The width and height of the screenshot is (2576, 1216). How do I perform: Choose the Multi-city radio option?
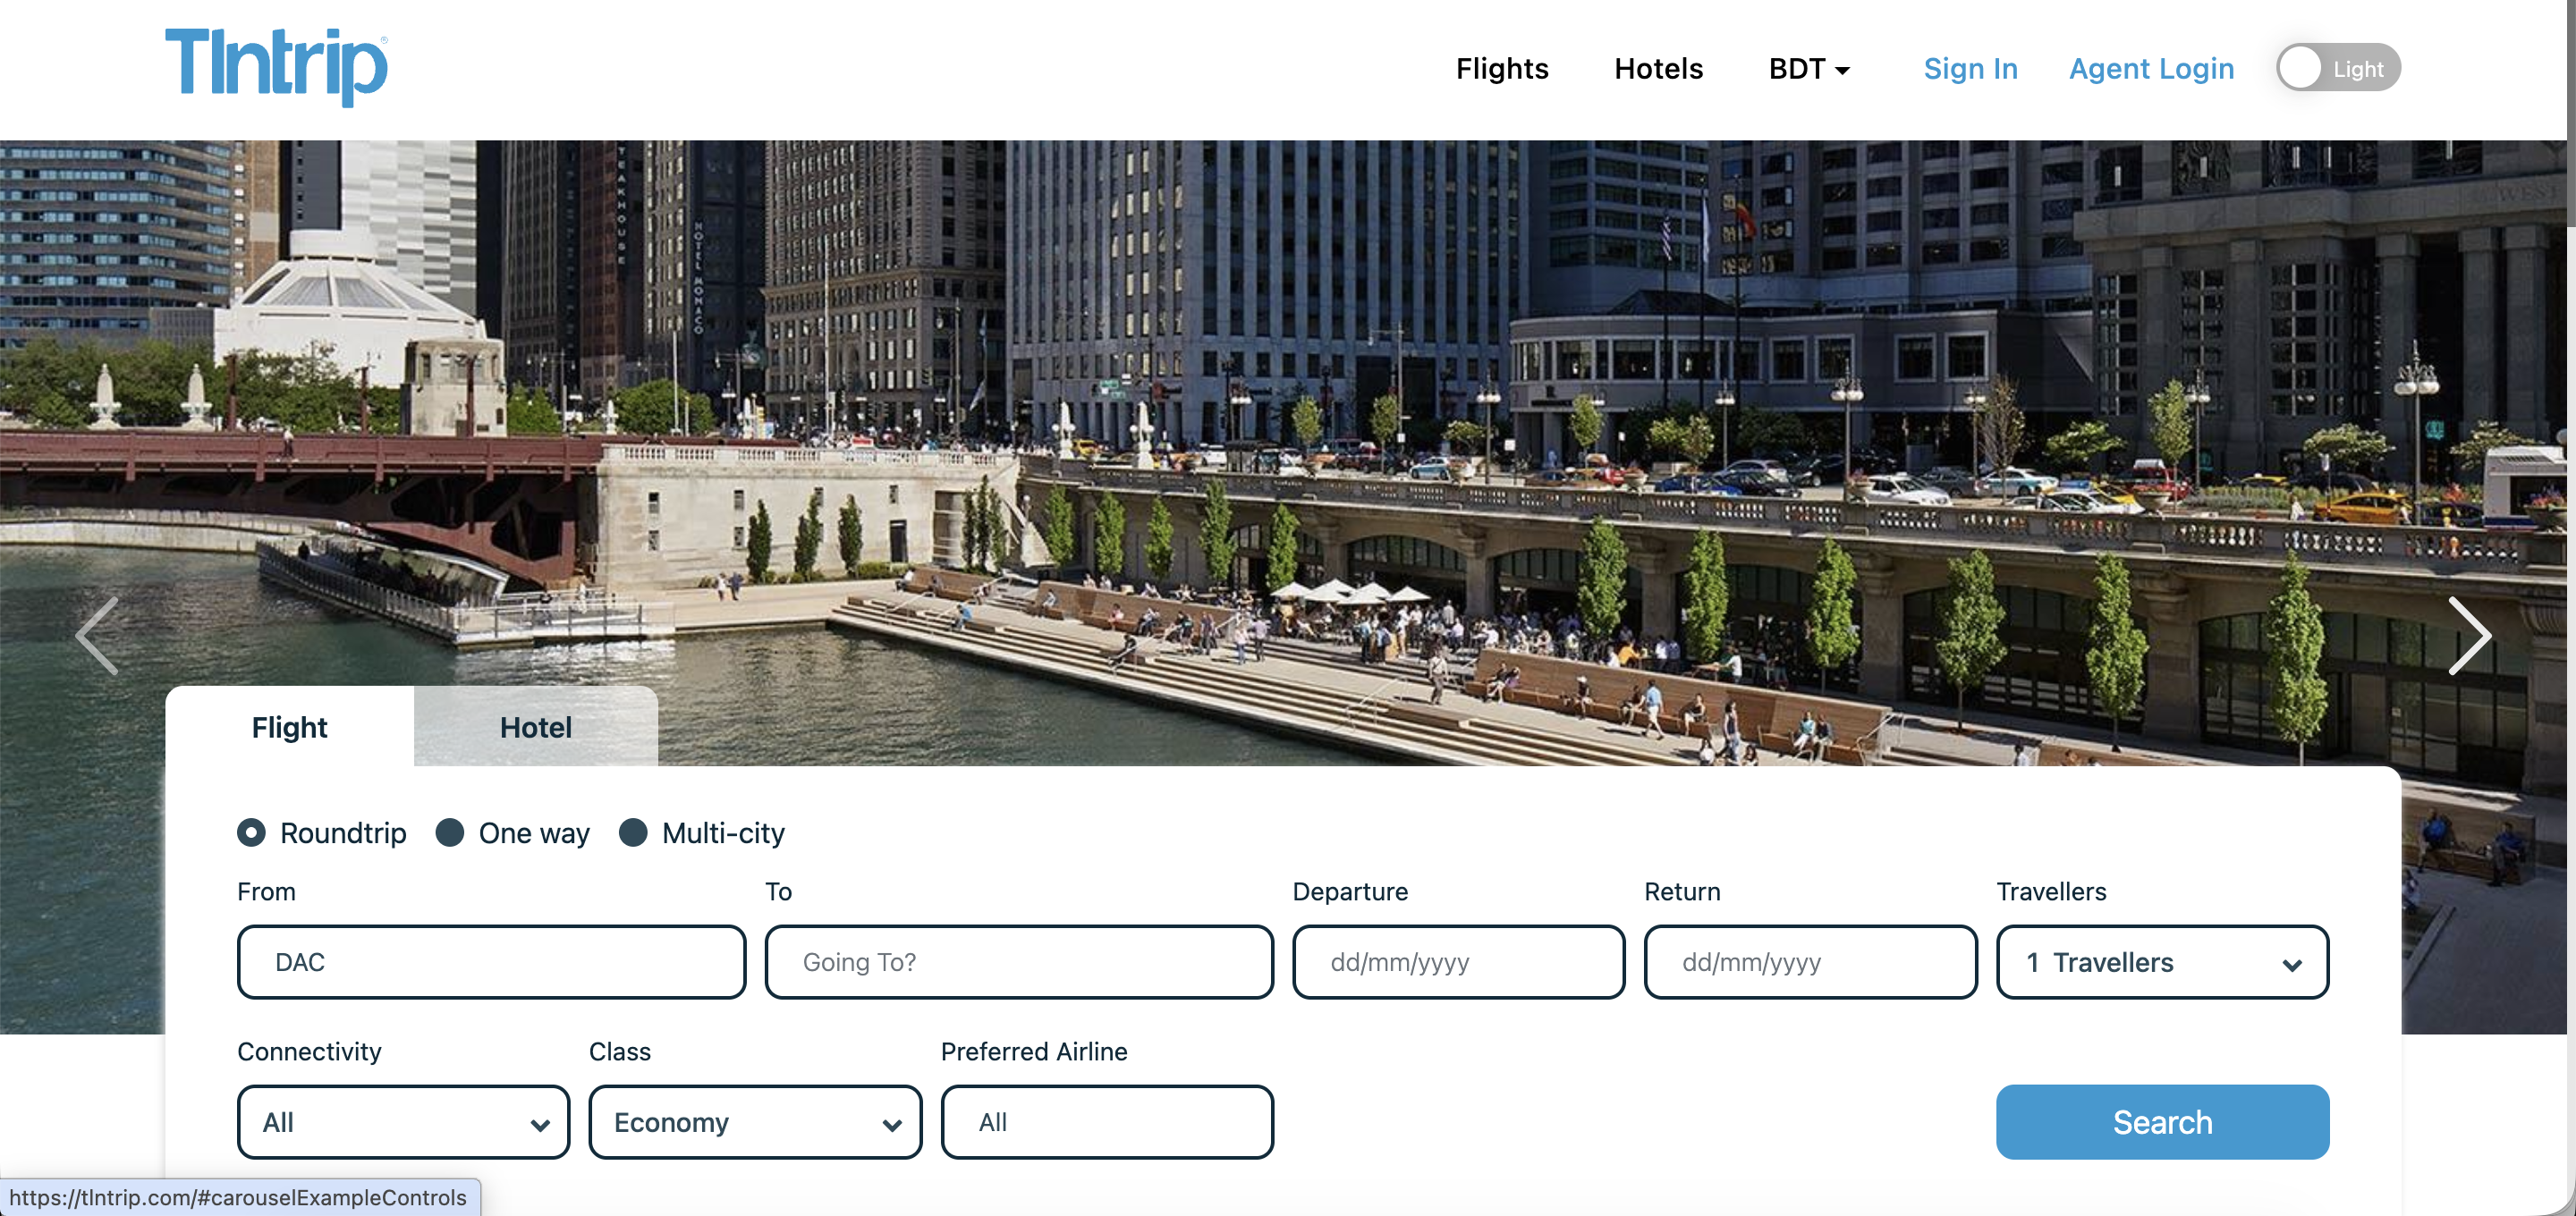633,832
